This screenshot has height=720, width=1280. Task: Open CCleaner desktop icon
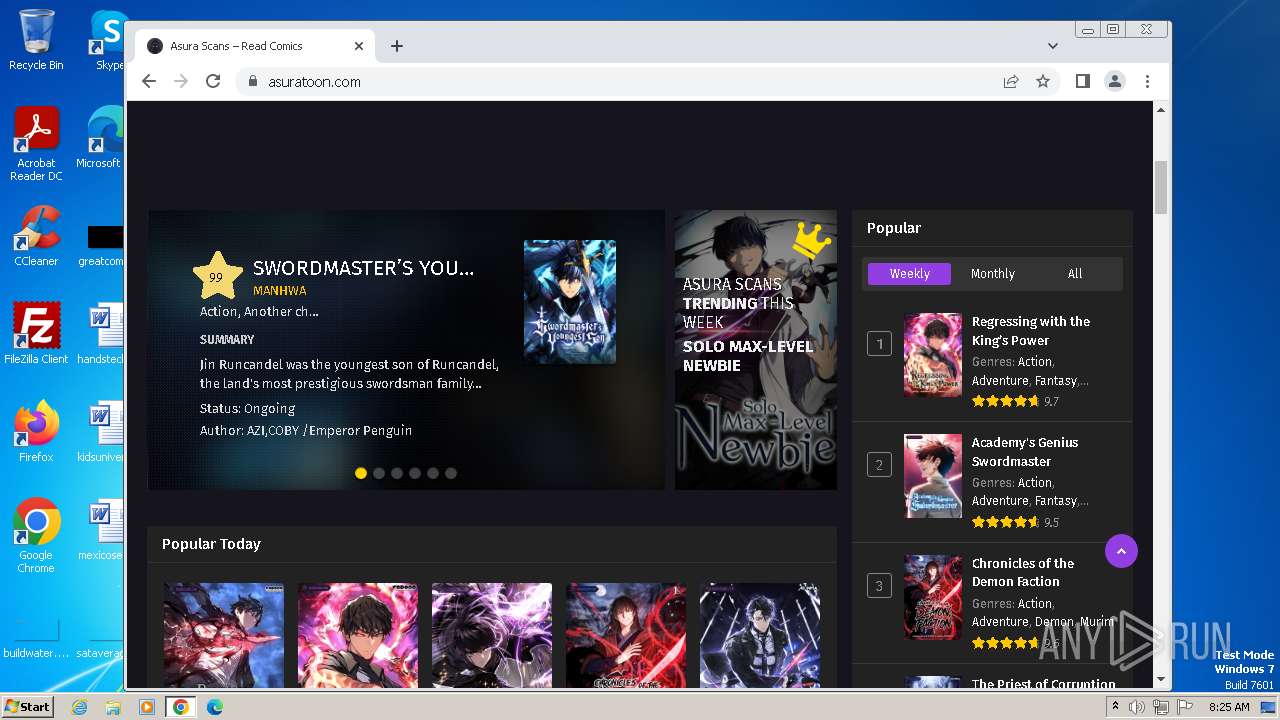coord(36,236)
